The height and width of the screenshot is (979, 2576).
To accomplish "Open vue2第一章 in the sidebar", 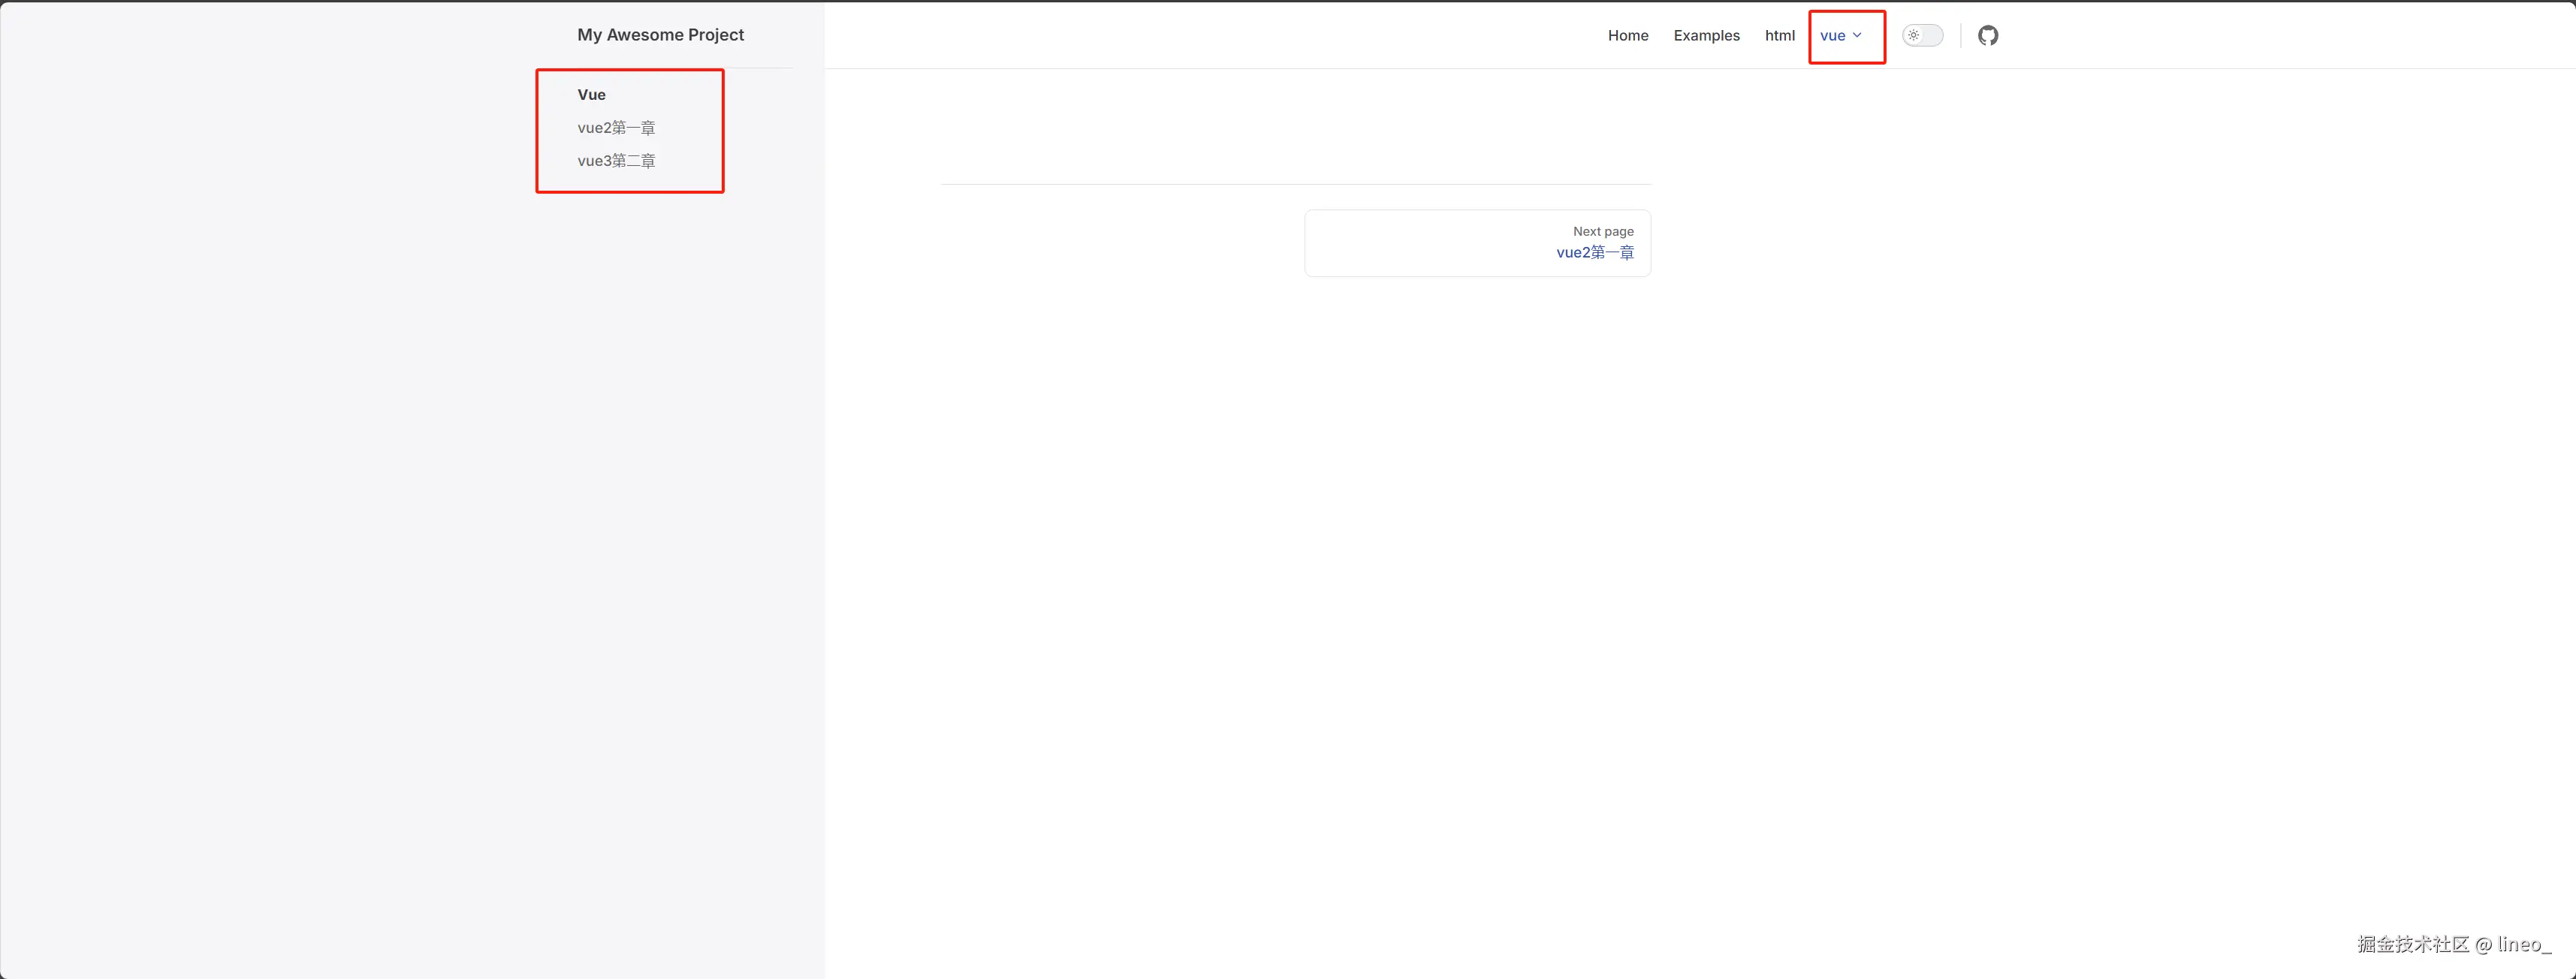I will click(616, 128).
